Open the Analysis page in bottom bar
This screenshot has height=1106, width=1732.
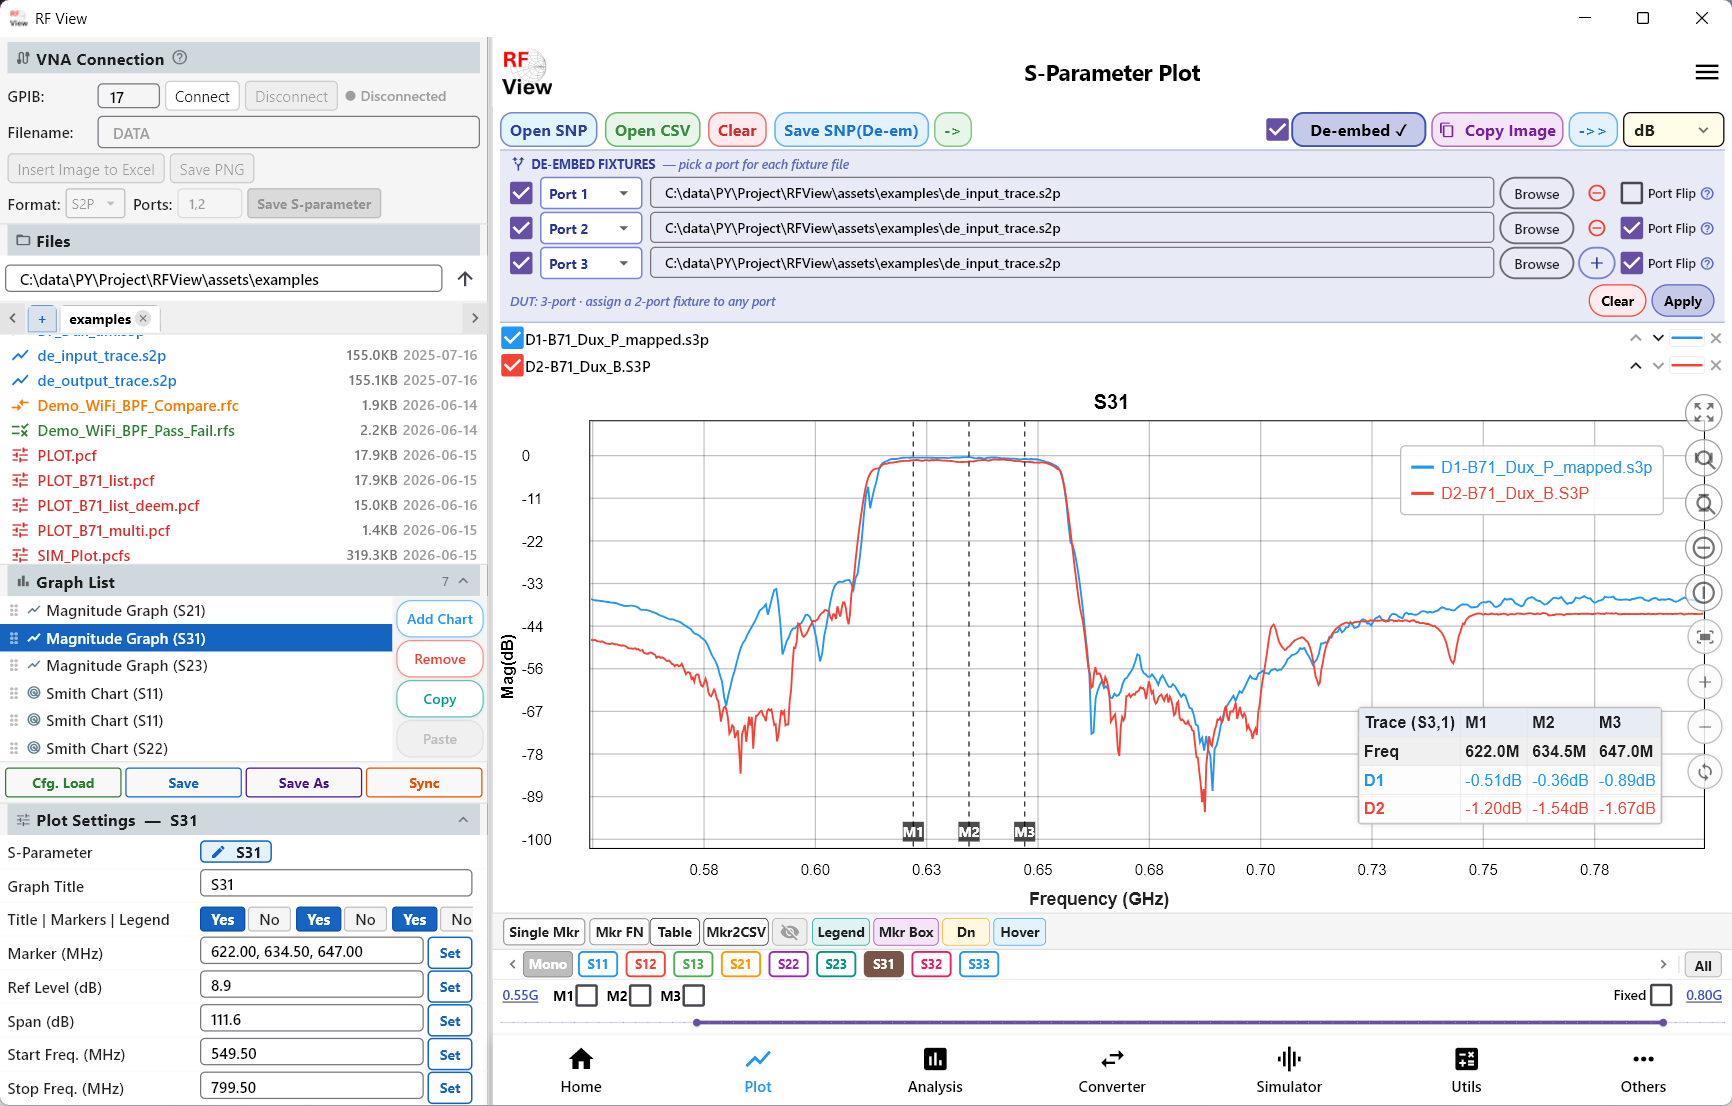click(x=935, y=1070)
